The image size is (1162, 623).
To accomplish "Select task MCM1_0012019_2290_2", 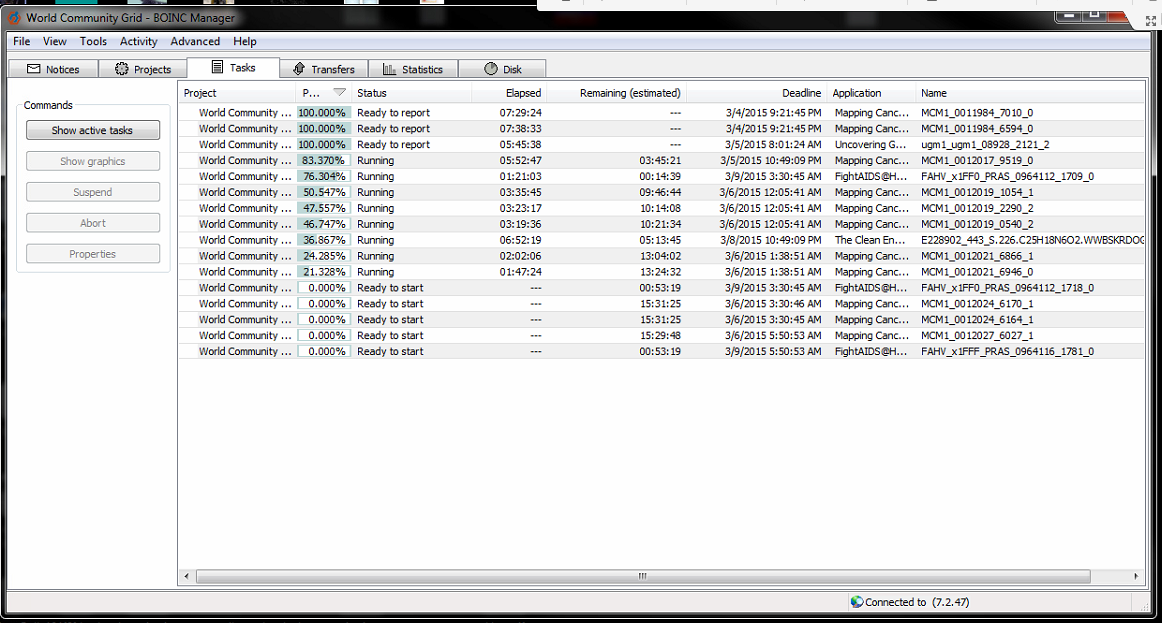I will tap(661, 208).
